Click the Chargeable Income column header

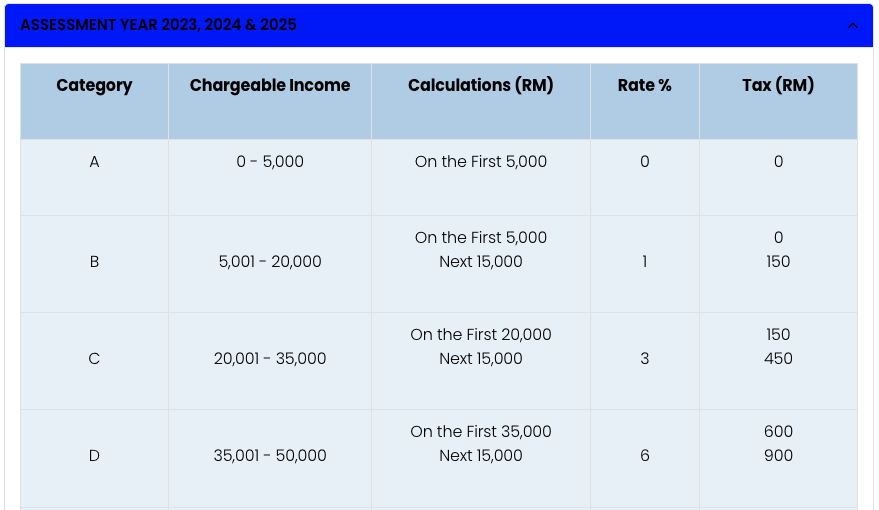[270, 86]
